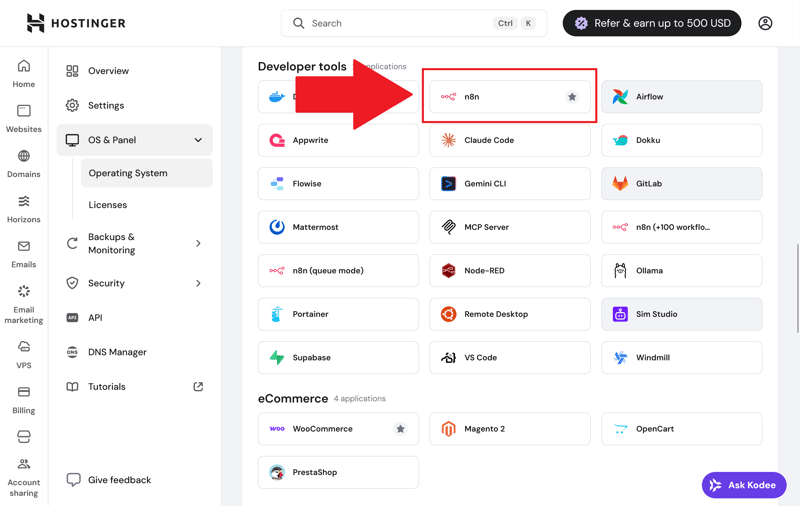Open the VPS section icon
Image resolution: width=800 pixels, height=506 pixels.
(x=24, y=354)
